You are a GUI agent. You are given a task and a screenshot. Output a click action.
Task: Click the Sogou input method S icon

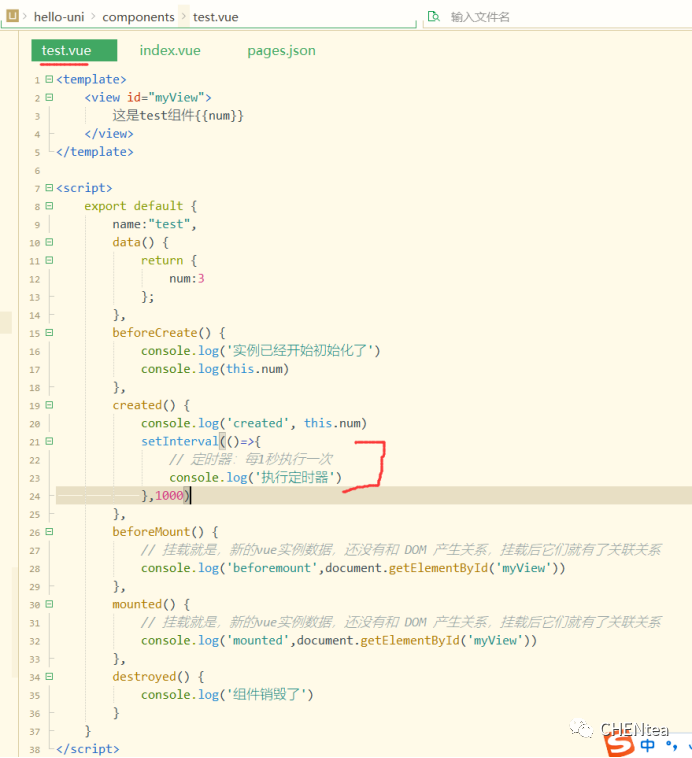tap(618, 746)
